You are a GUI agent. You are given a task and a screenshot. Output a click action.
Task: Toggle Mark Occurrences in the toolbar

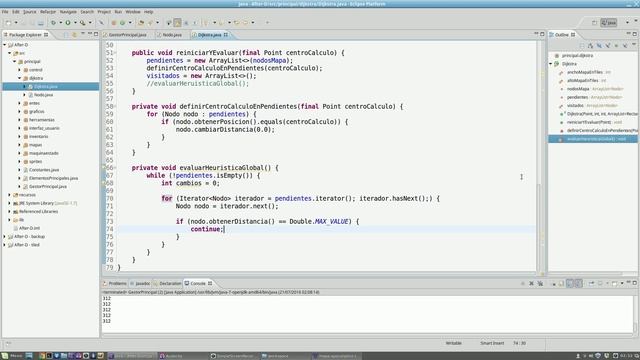pyautogui.click(x=177, y=23)
